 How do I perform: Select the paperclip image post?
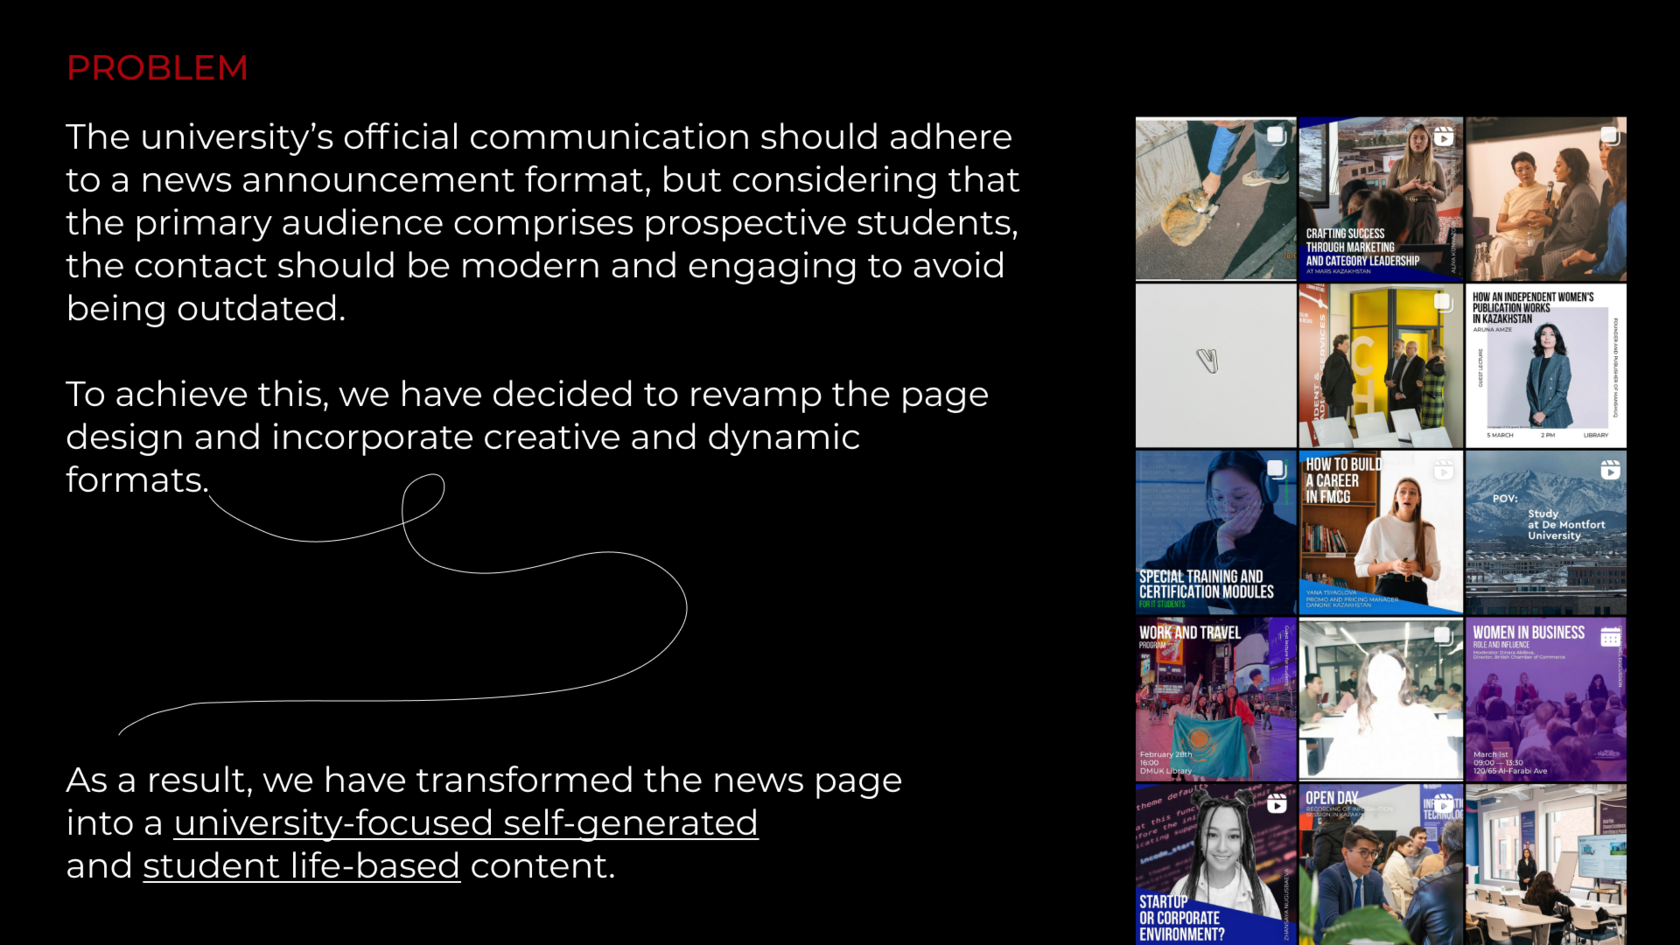click(x=1215, y=366)
